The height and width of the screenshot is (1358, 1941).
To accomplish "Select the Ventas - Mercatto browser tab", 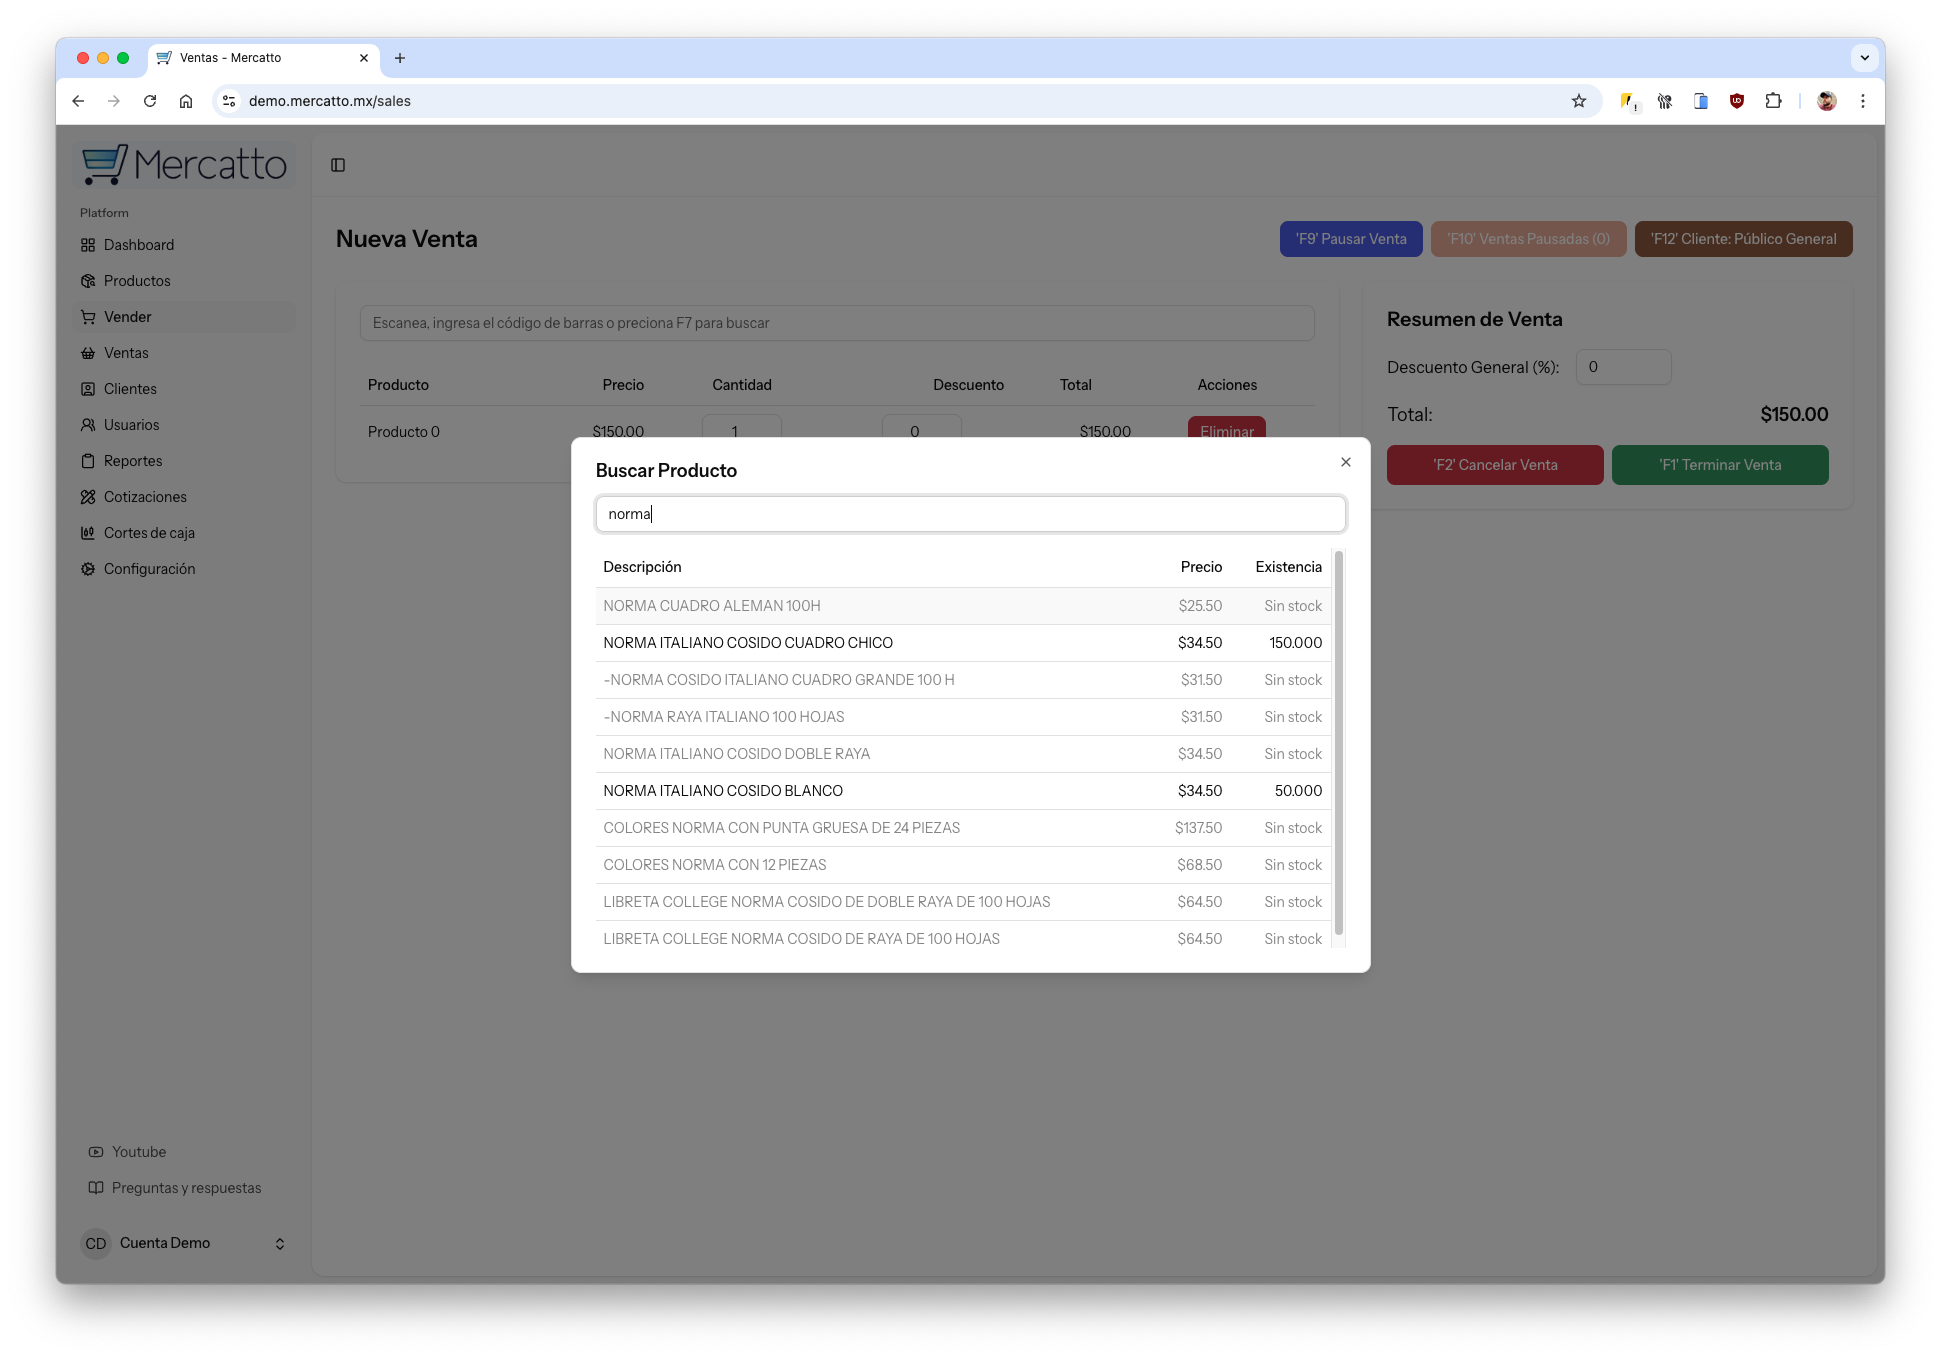I will point(264,58).
